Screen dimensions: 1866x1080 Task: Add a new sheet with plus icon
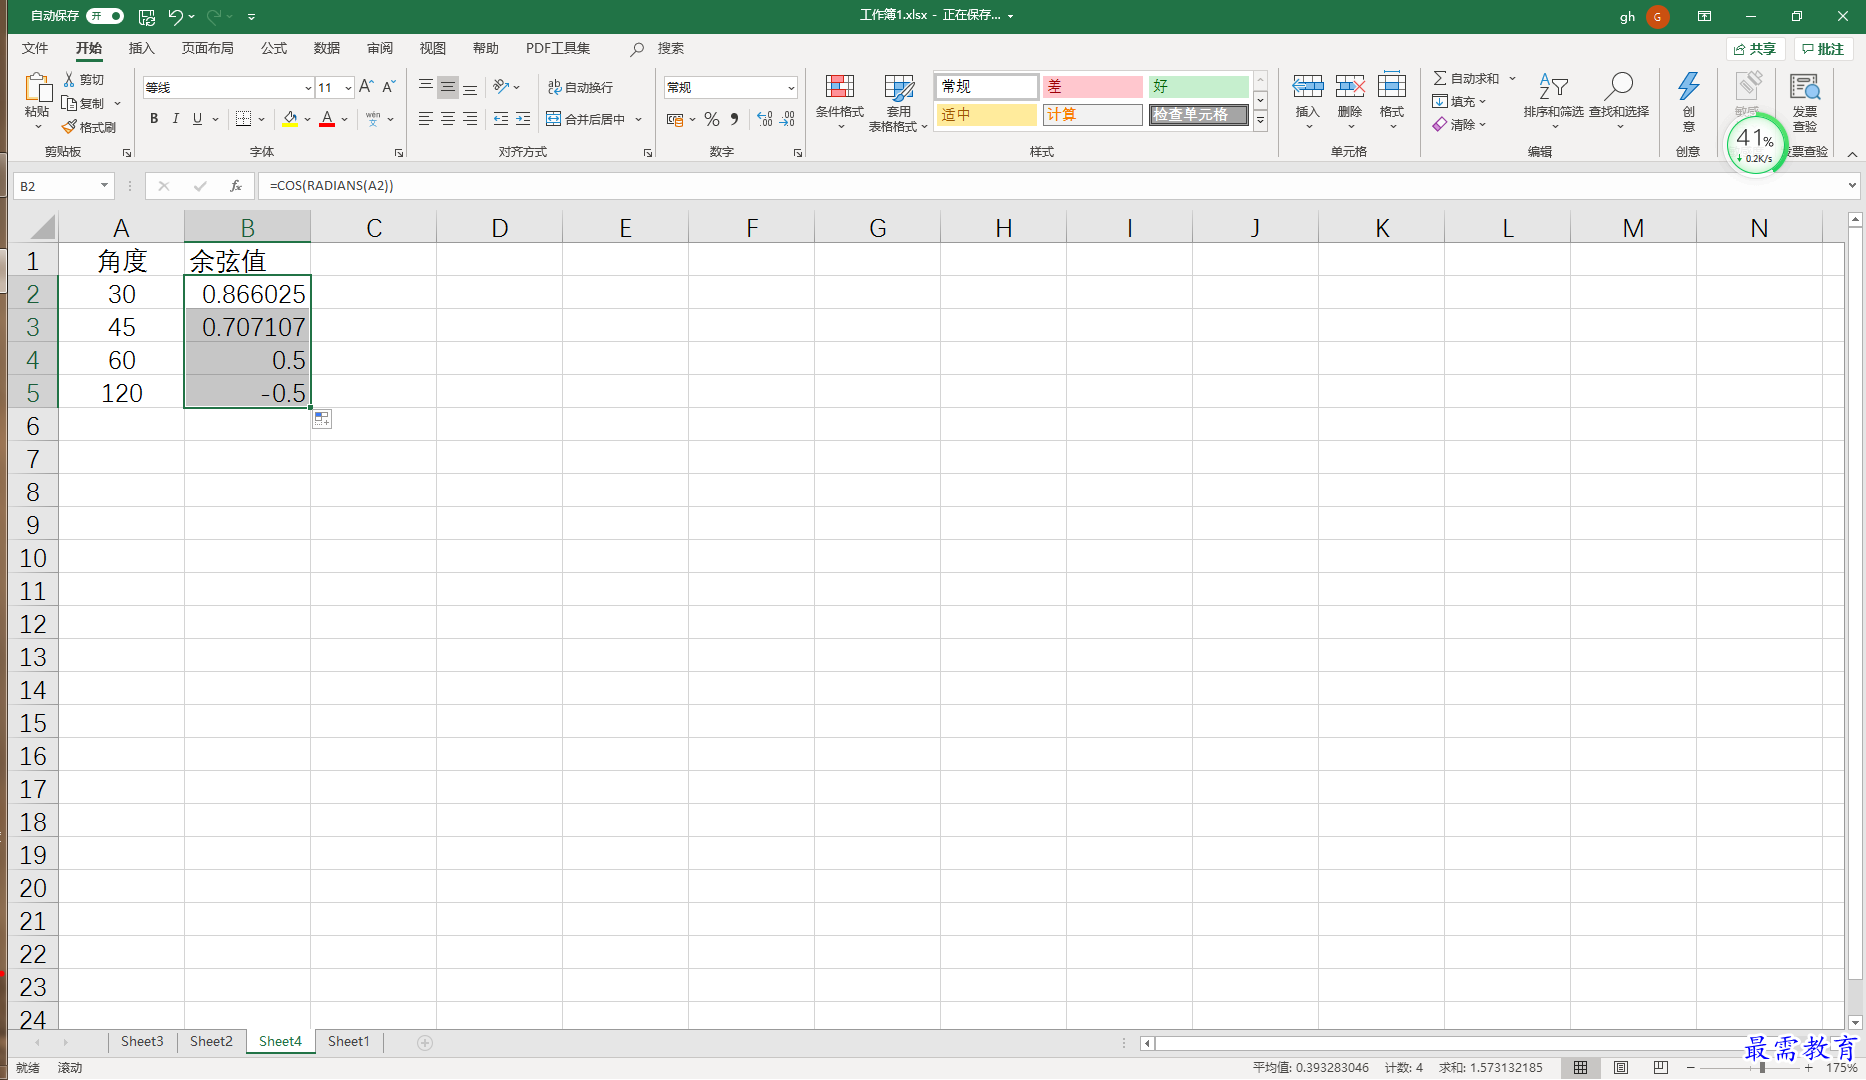click(425, 1043)
